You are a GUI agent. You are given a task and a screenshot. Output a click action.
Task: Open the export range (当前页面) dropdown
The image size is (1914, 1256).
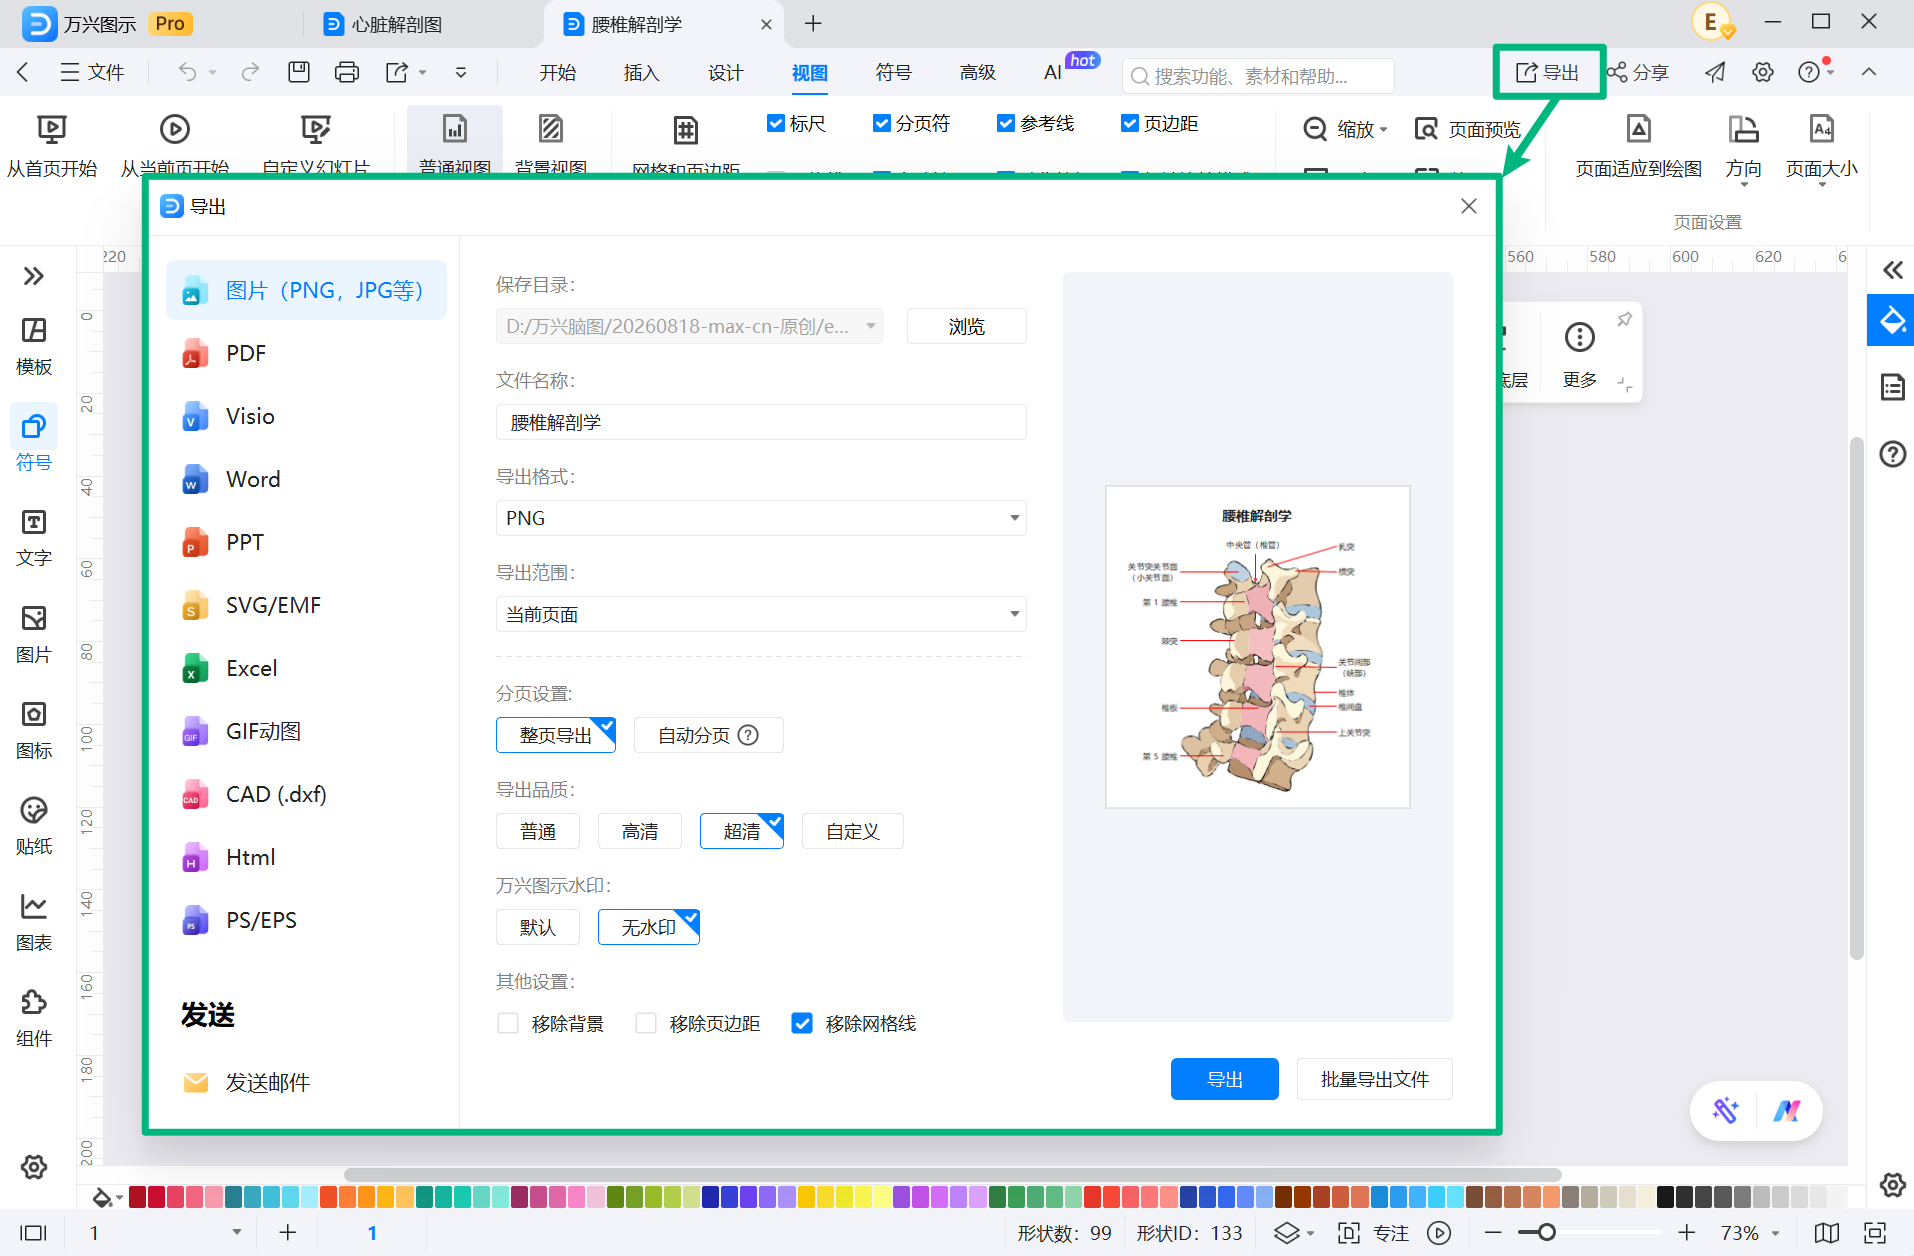761,614
